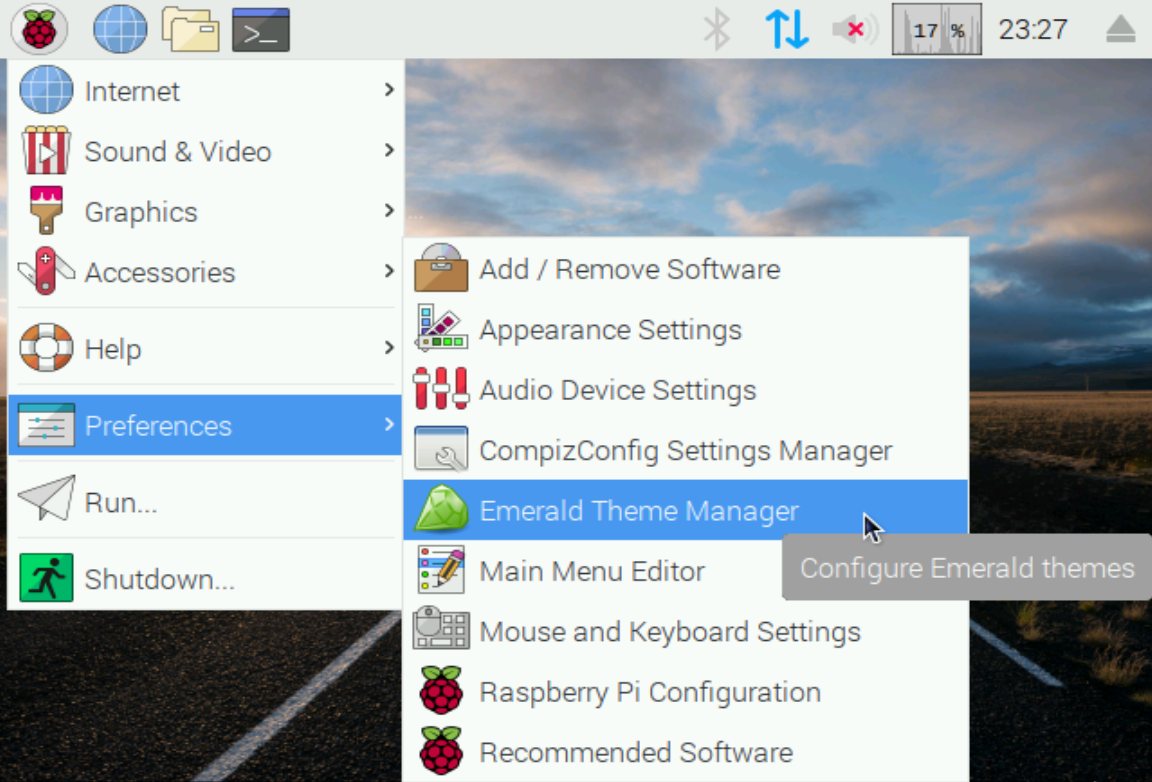Click the CPU usage monitor showing 17%

[x=937, y=29]
